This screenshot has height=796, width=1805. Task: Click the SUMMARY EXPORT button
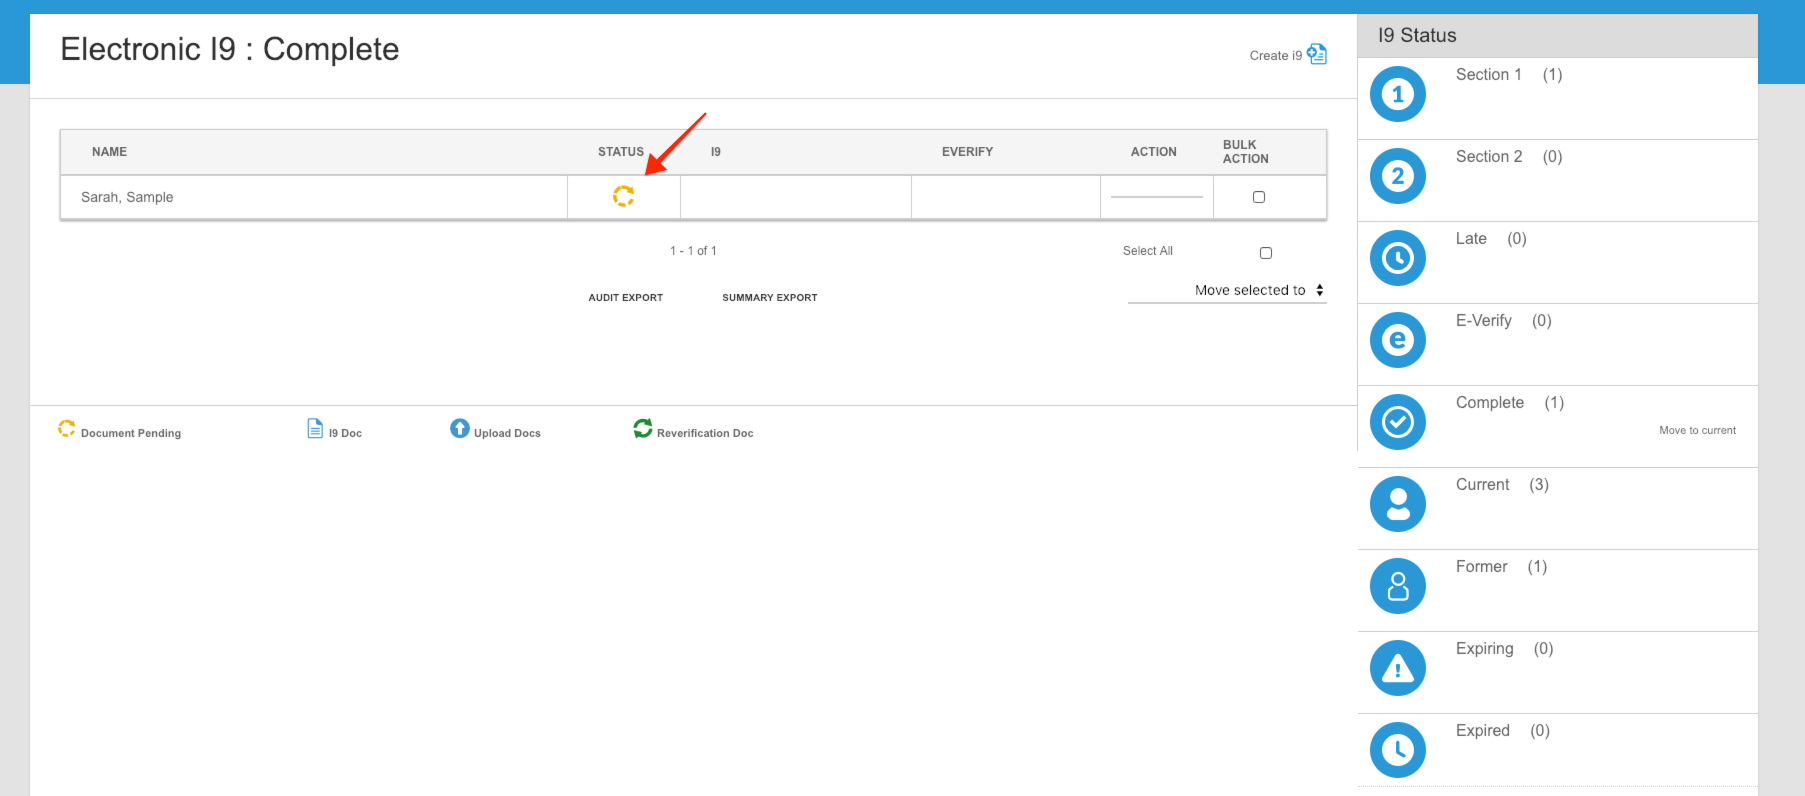770,298
